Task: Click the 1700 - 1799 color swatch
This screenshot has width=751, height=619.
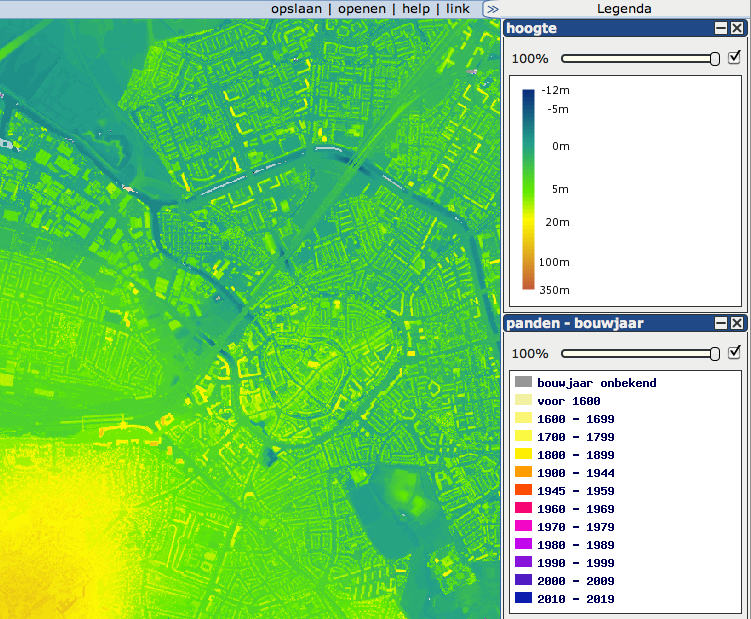Action: pyautogui.click(x=523, y=436)
